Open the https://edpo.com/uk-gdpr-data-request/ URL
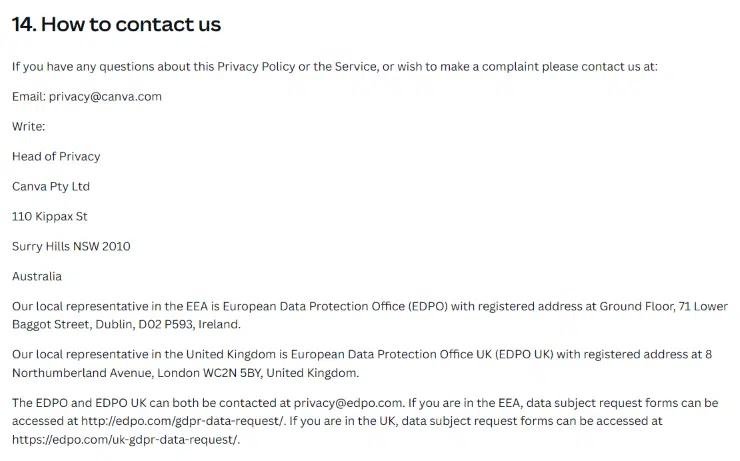The image size is (740, 461). point(125,439)
